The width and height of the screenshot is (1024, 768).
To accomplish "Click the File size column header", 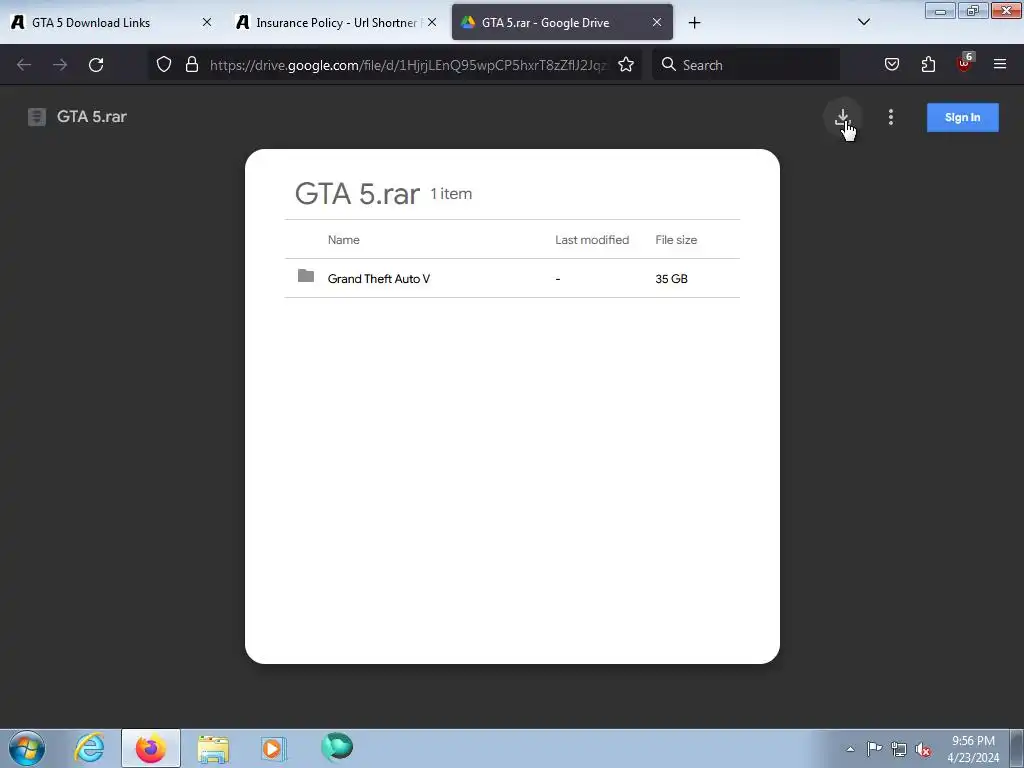I will [676, 240].
